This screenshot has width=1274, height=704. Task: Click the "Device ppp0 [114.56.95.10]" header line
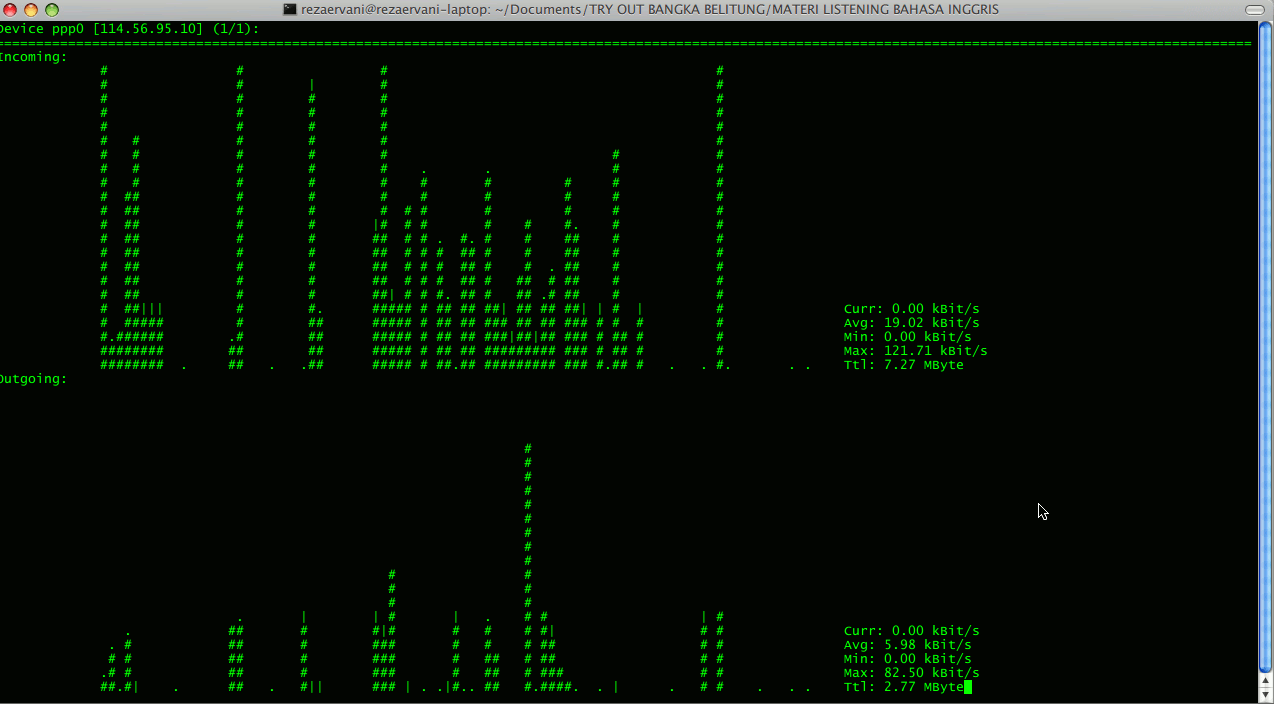pos(130,29)
